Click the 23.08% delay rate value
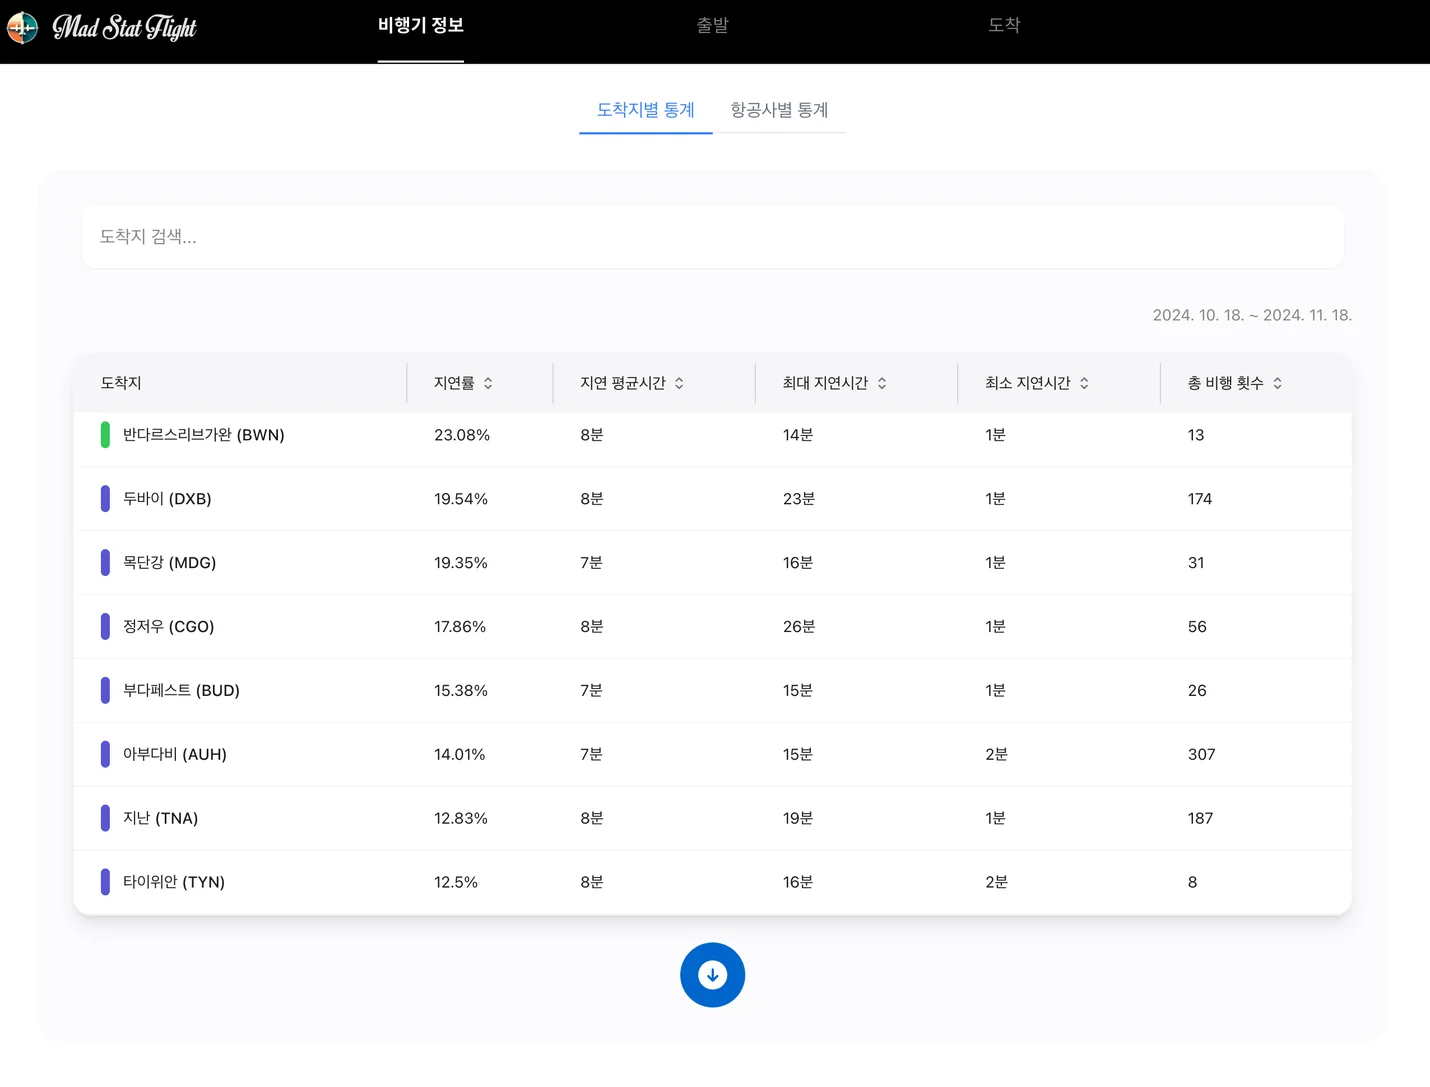 462,435
